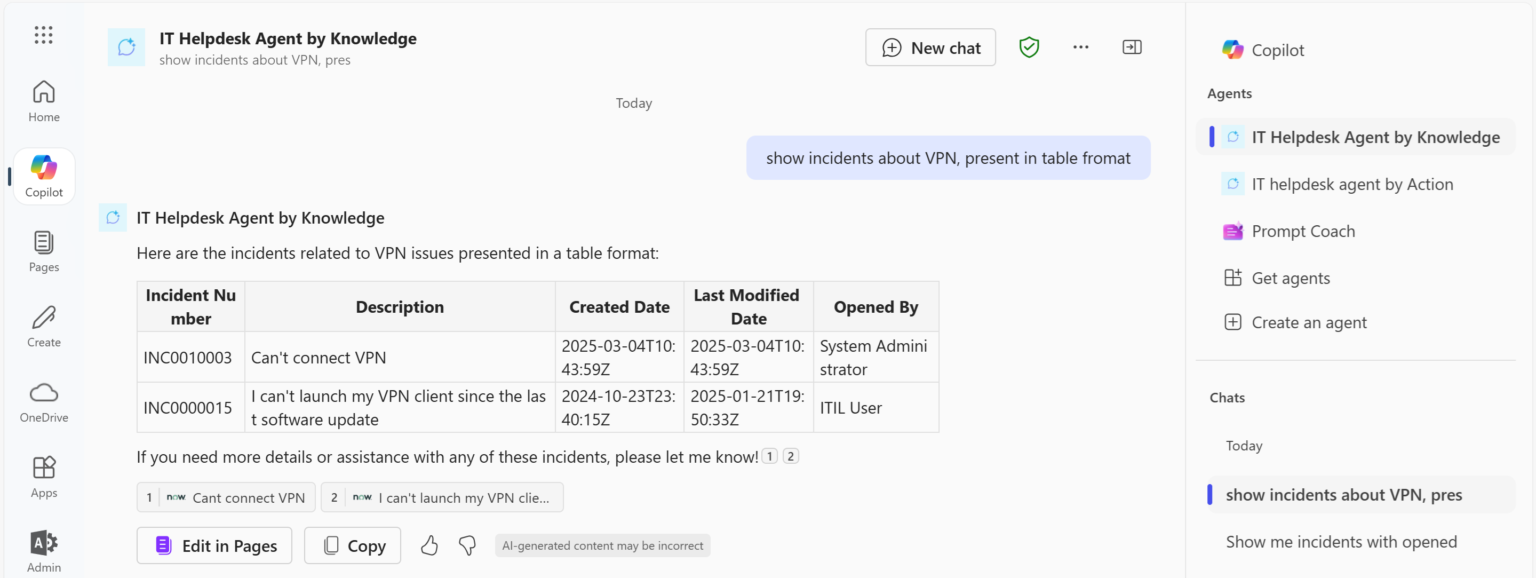
Task: Open Create from the left sidebar
Action: click(43, 326)
